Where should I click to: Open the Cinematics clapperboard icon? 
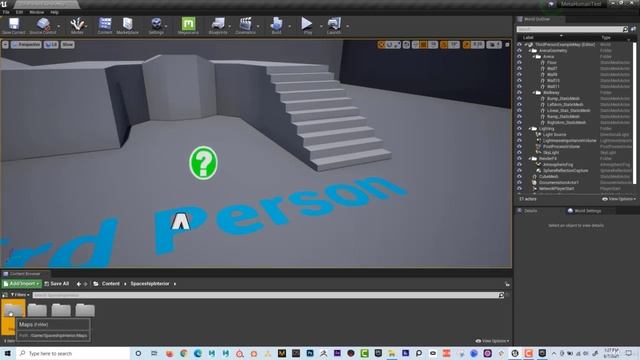pos(245,25)
